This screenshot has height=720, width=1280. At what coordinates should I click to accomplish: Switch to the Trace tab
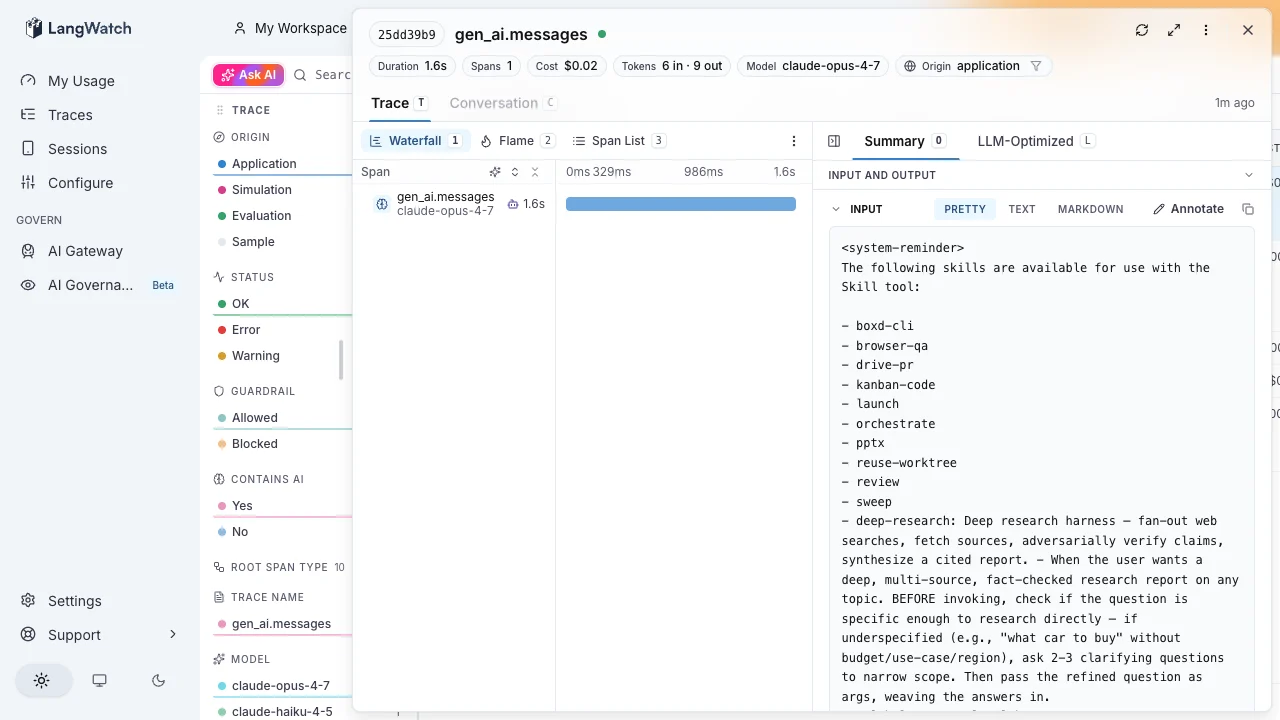[398, 103]
